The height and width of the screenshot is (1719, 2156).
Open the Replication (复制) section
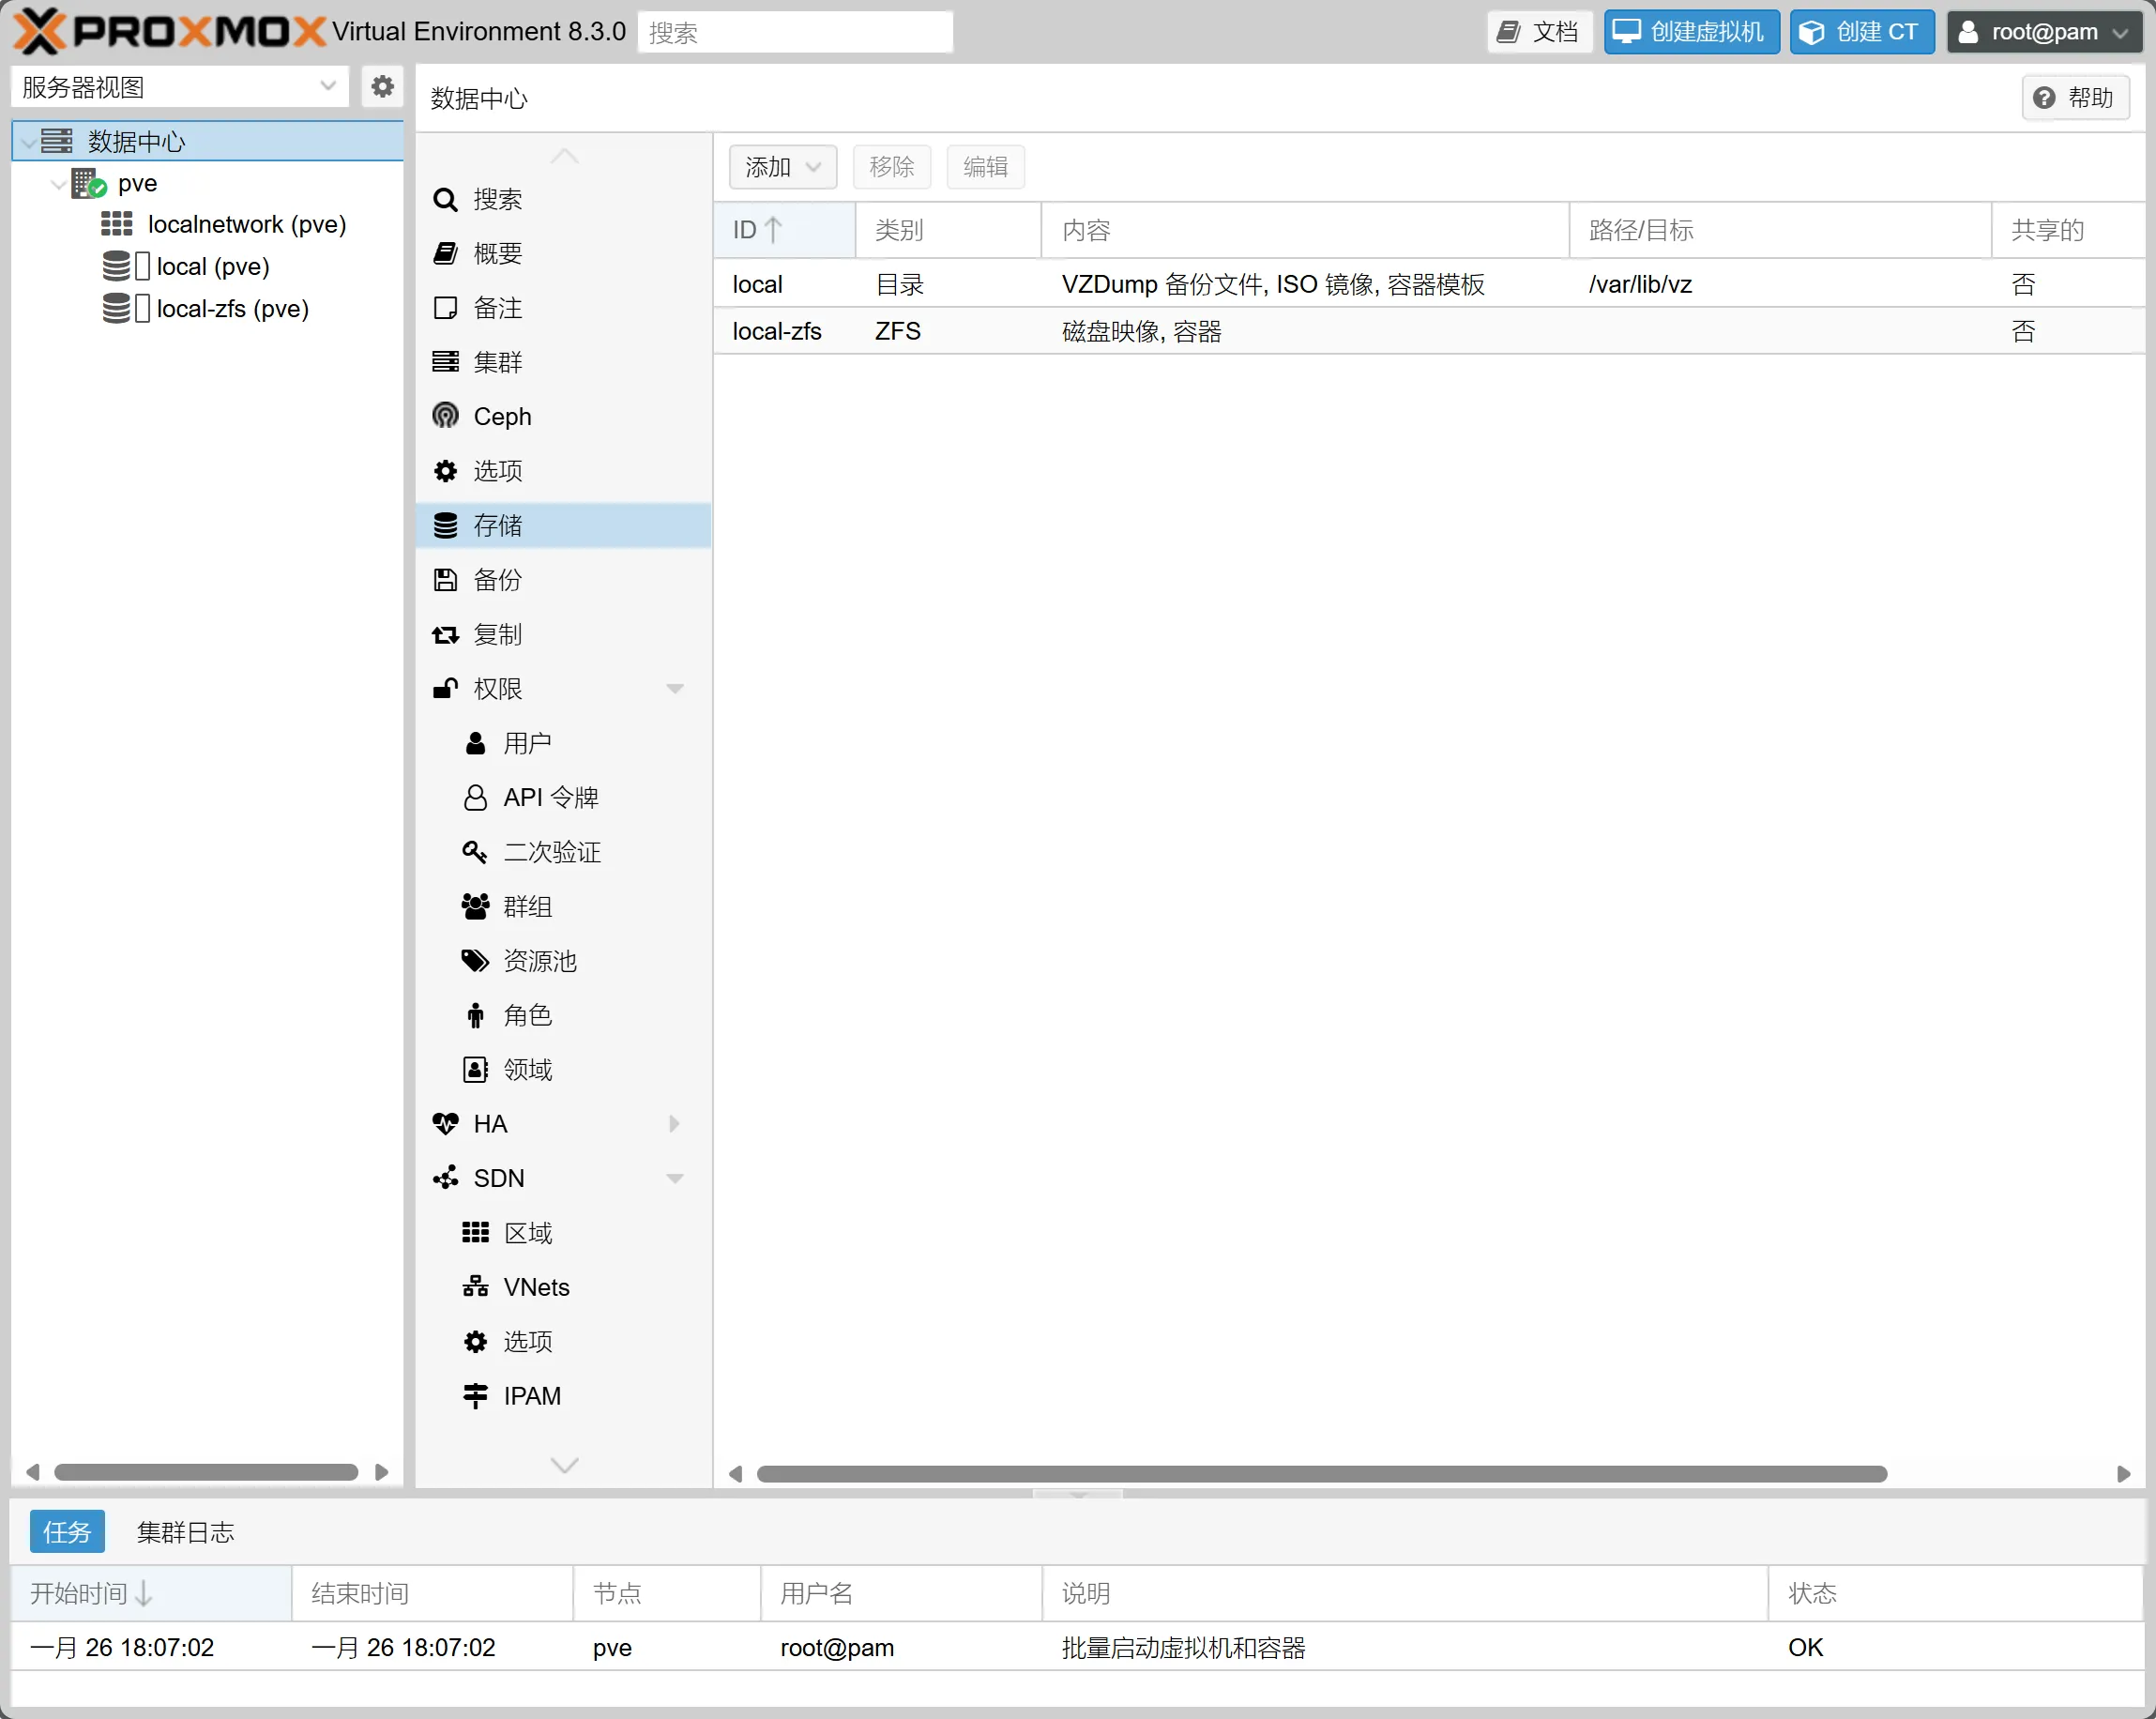click(497, 634)
